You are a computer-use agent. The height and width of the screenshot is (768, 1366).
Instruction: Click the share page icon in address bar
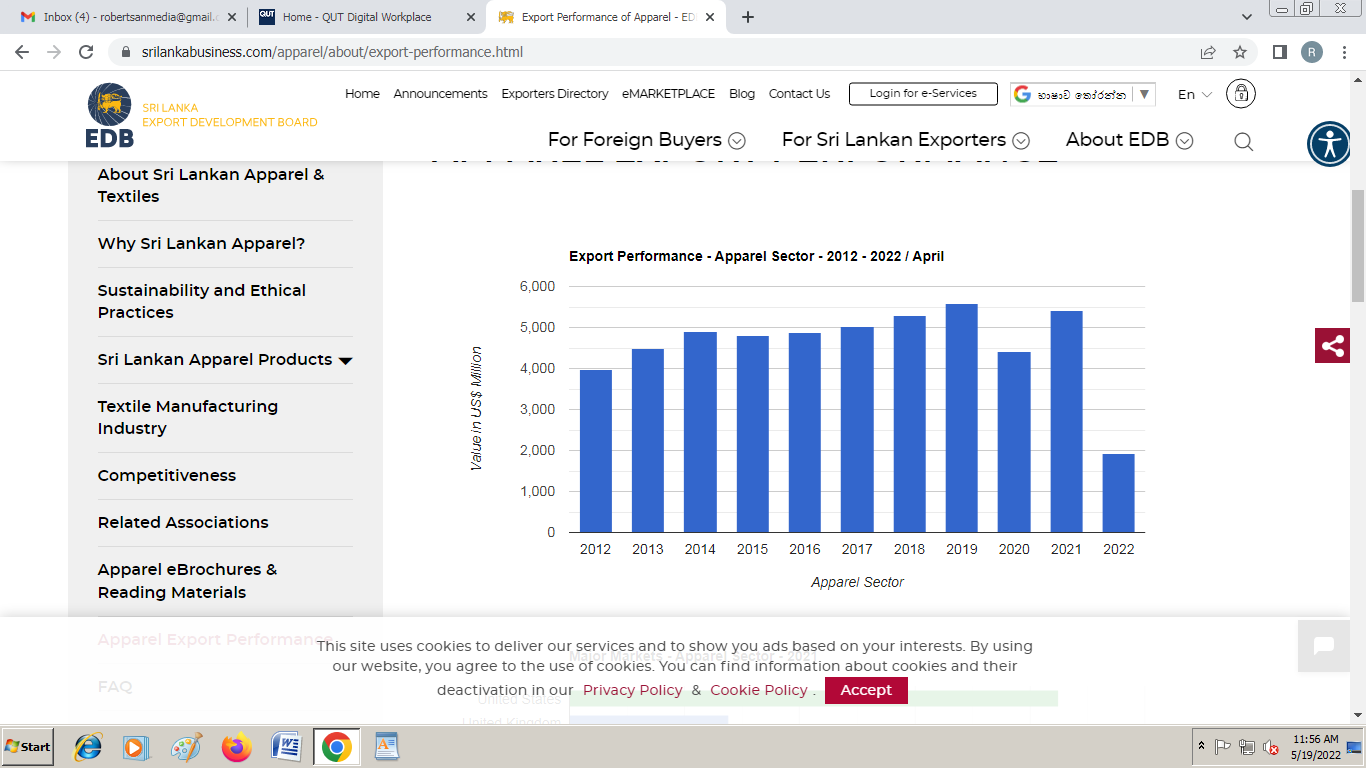tap(1208, 52)
